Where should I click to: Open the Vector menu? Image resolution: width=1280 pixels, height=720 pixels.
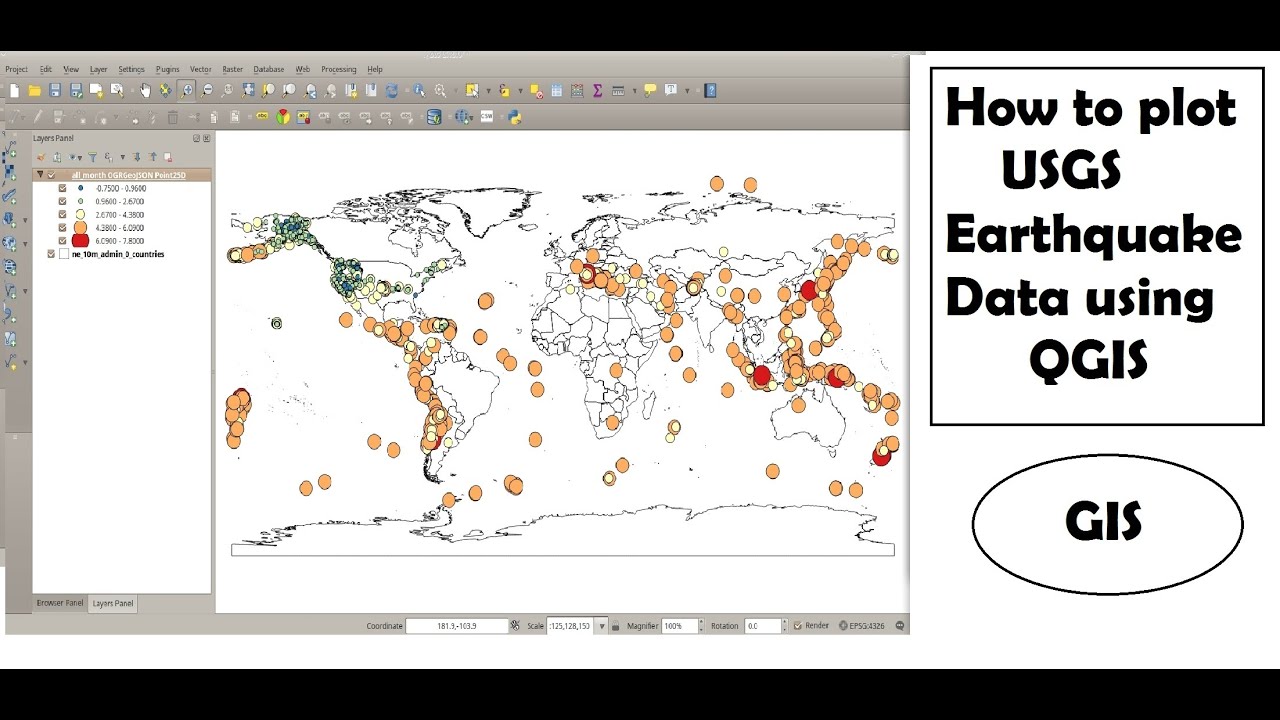[x=200, y=69]
